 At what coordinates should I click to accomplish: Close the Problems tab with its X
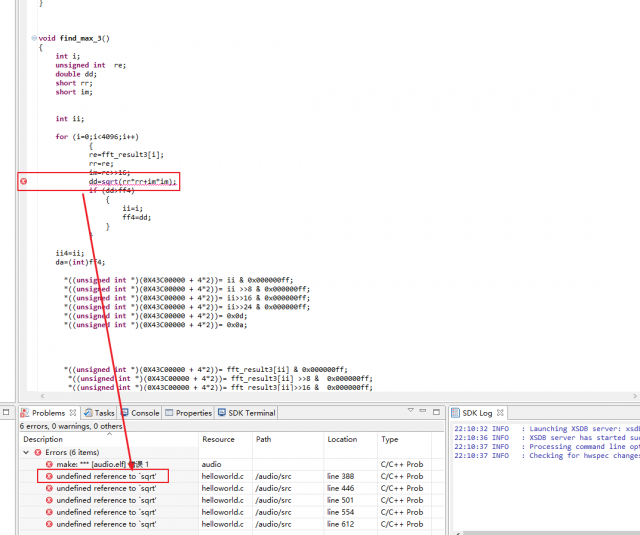point(73,413)
